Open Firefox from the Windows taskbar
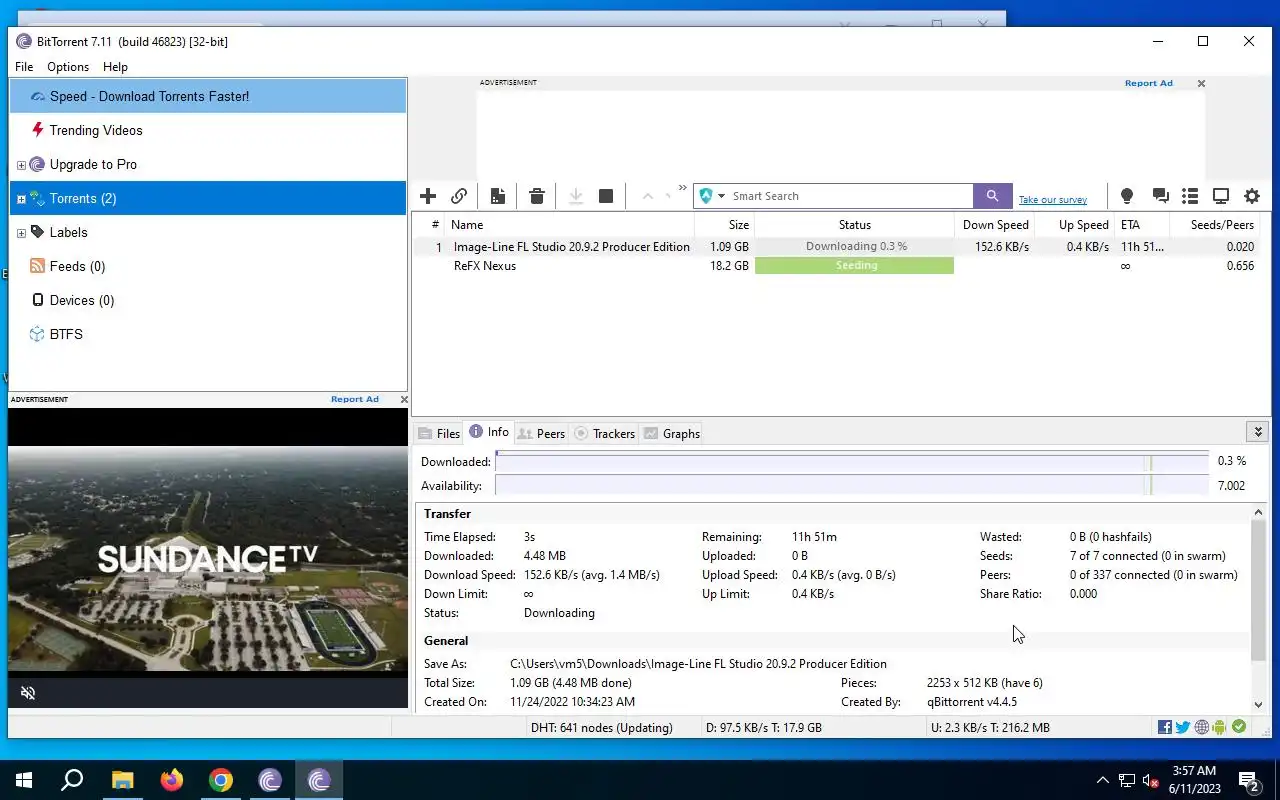The width and height of the screenshot is (1280, 800). coord(172,780)
